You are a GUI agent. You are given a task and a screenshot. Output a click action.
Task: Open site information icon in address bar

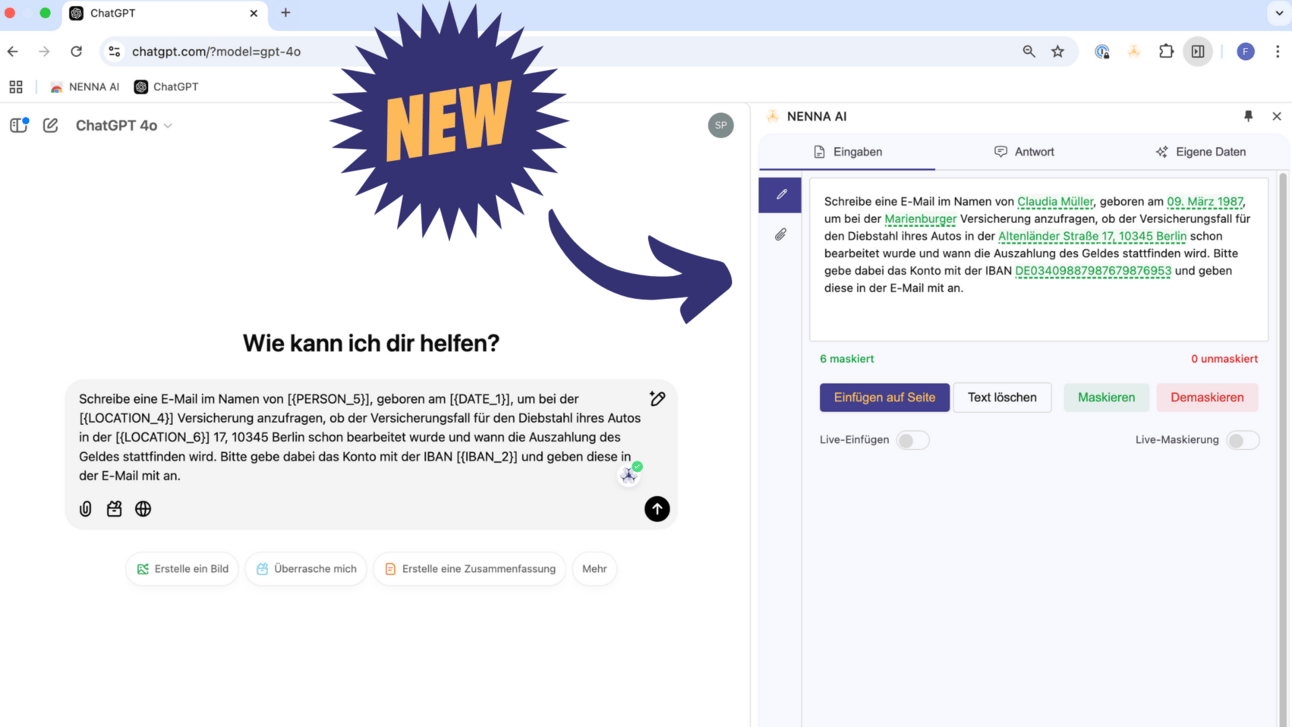point(114,51)
